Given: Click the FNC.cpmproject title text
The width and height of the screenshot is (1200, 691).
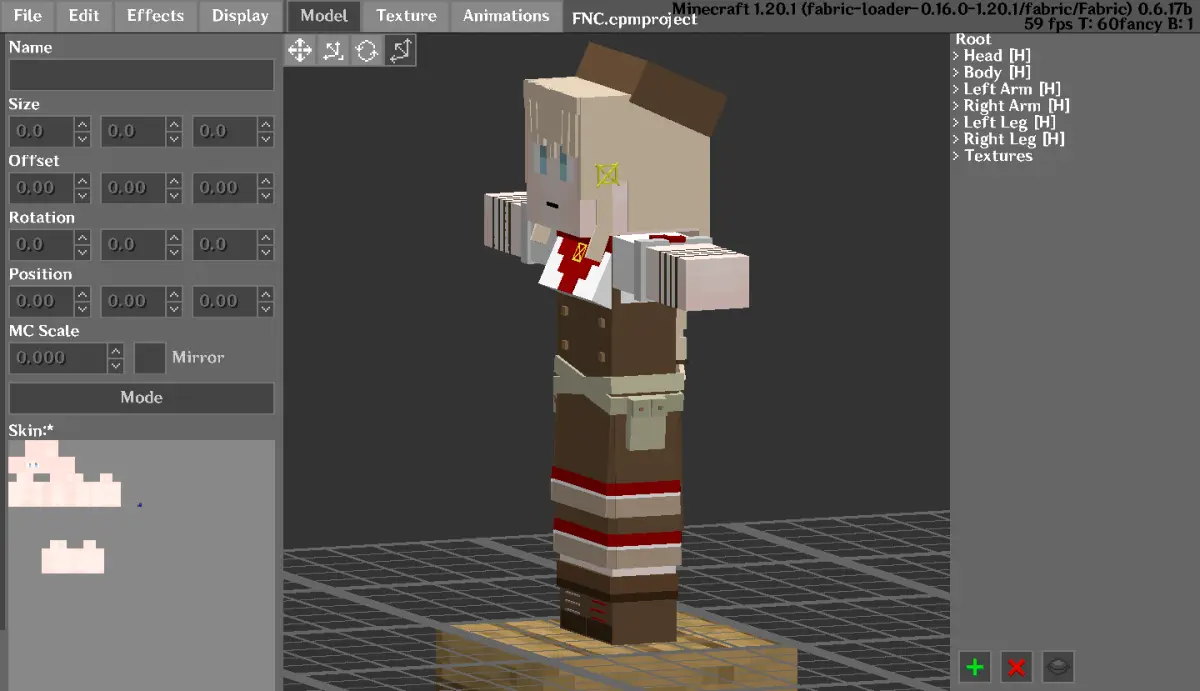Looking at the screenshot, I should [634, 19].
